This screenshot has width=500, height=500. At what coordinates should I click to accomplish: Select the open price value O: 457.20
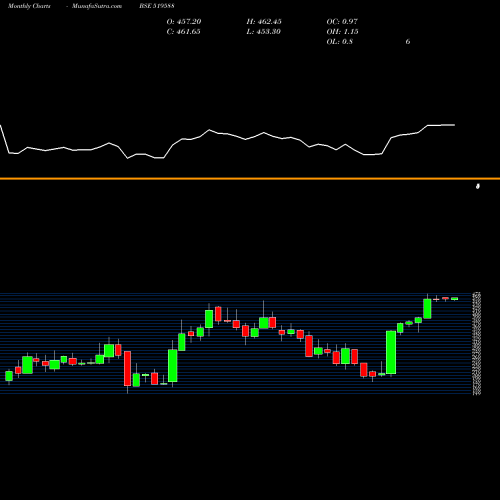184,22
